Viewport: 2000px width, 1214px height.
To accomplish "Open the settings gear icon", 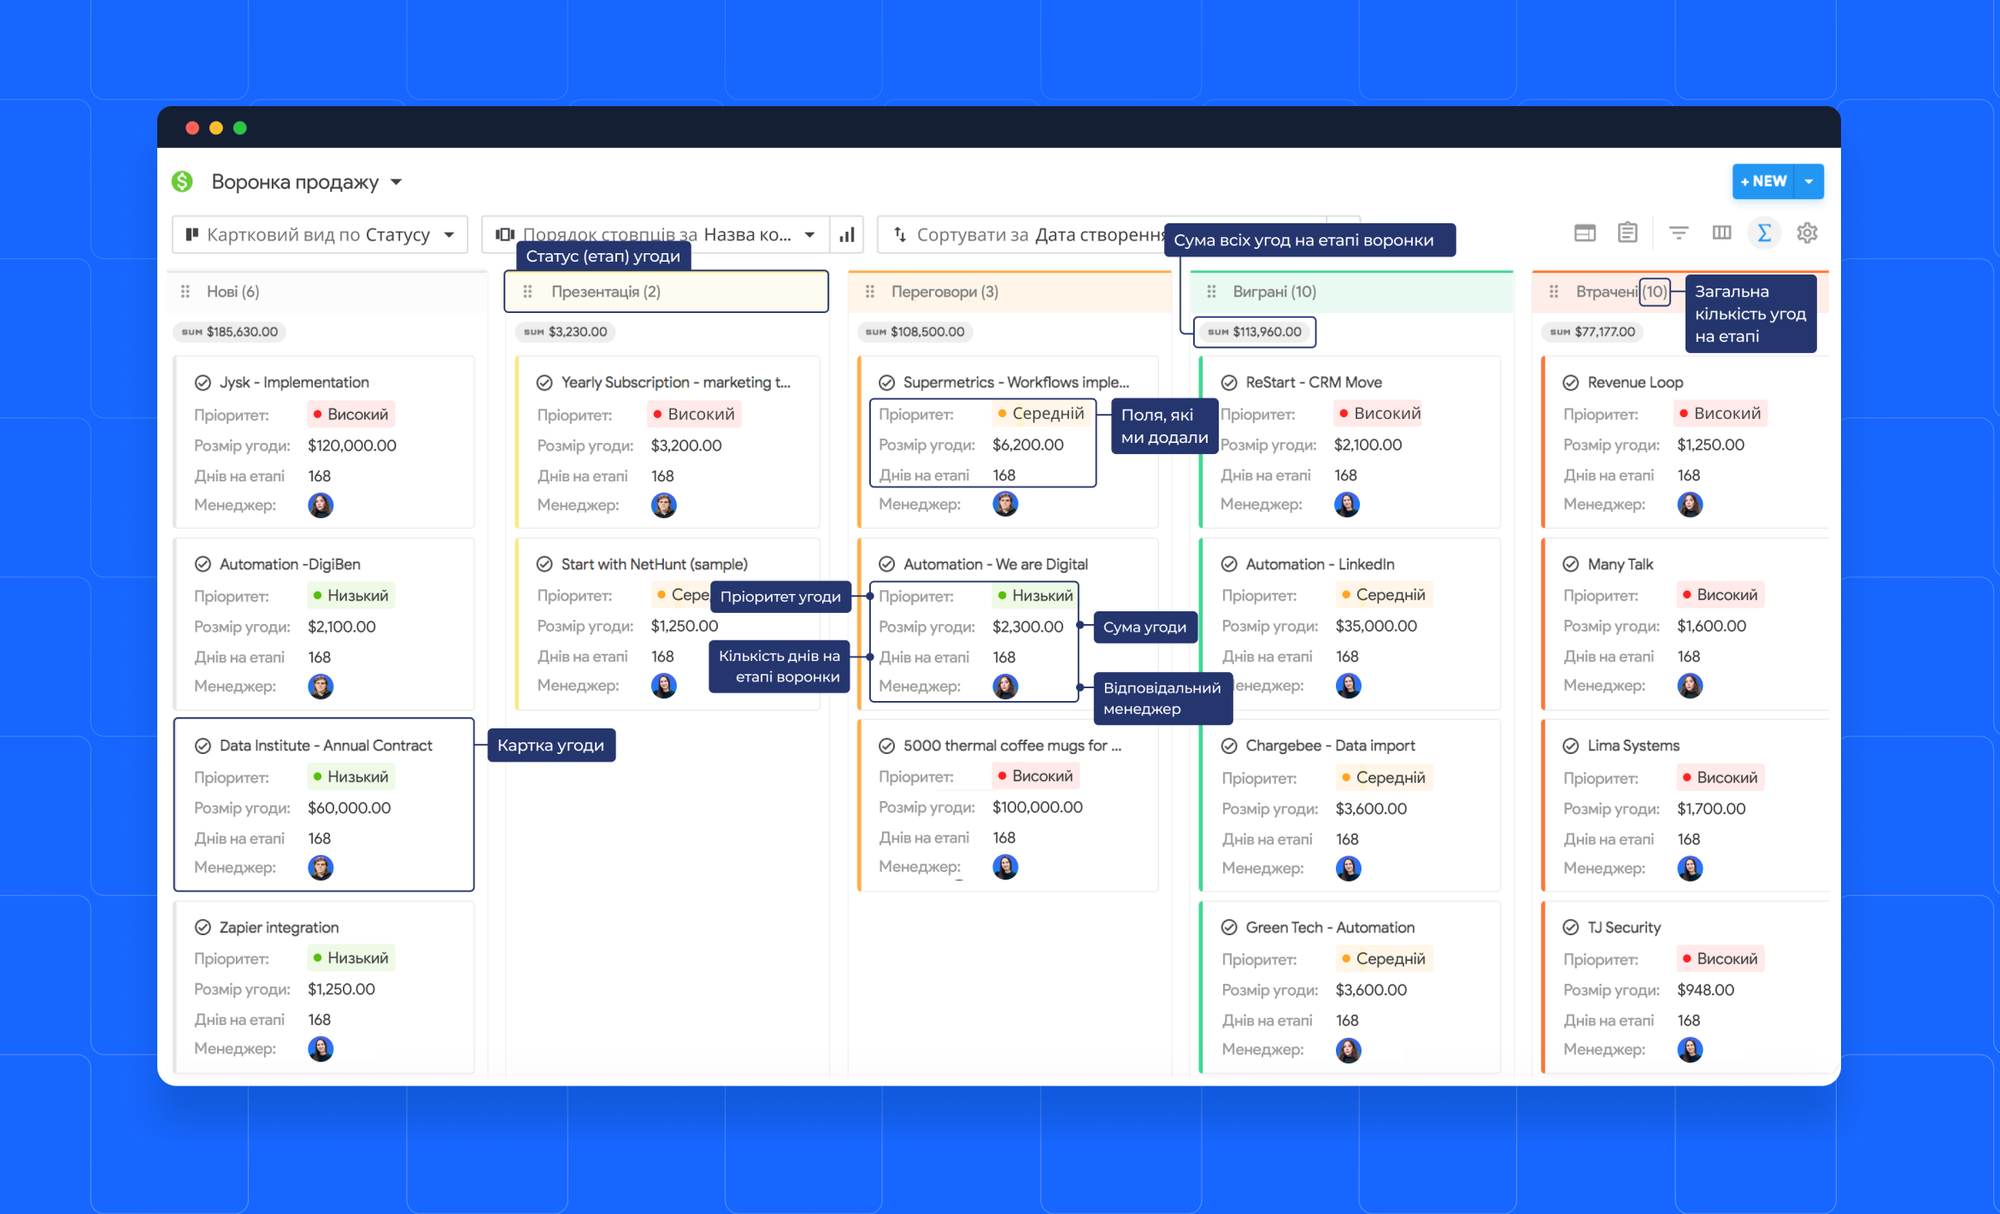I will tap(1807, 233).
